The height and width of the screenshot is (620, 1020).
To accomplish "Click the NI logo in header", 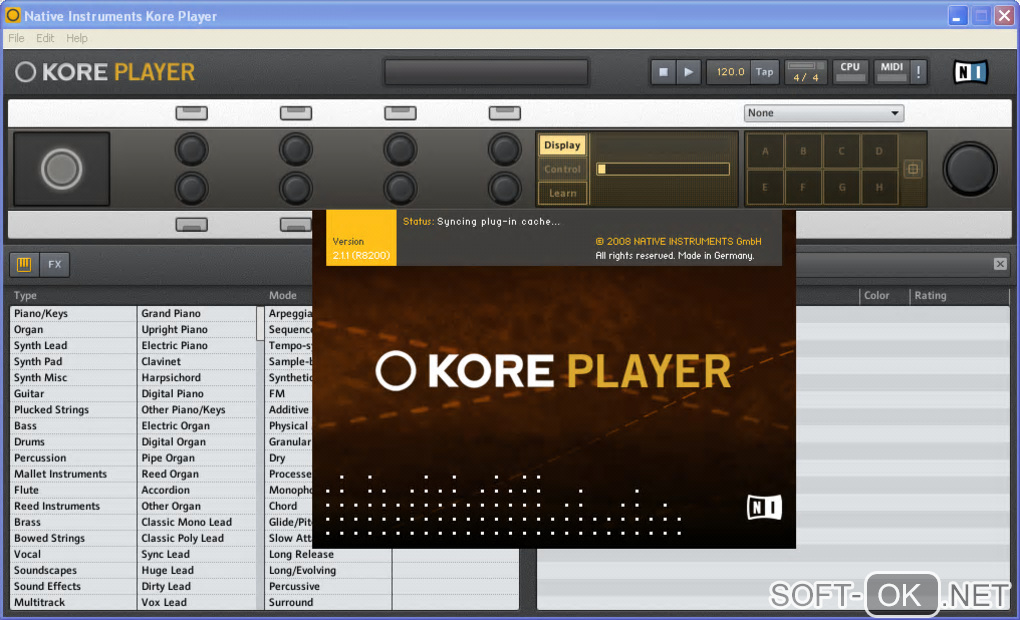I will click(x=971, y=72).
